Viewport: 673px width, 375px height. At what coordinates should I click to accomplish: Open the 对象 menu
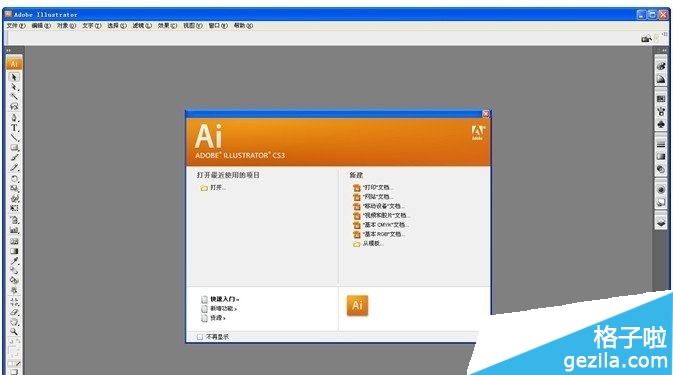[66, 26]
